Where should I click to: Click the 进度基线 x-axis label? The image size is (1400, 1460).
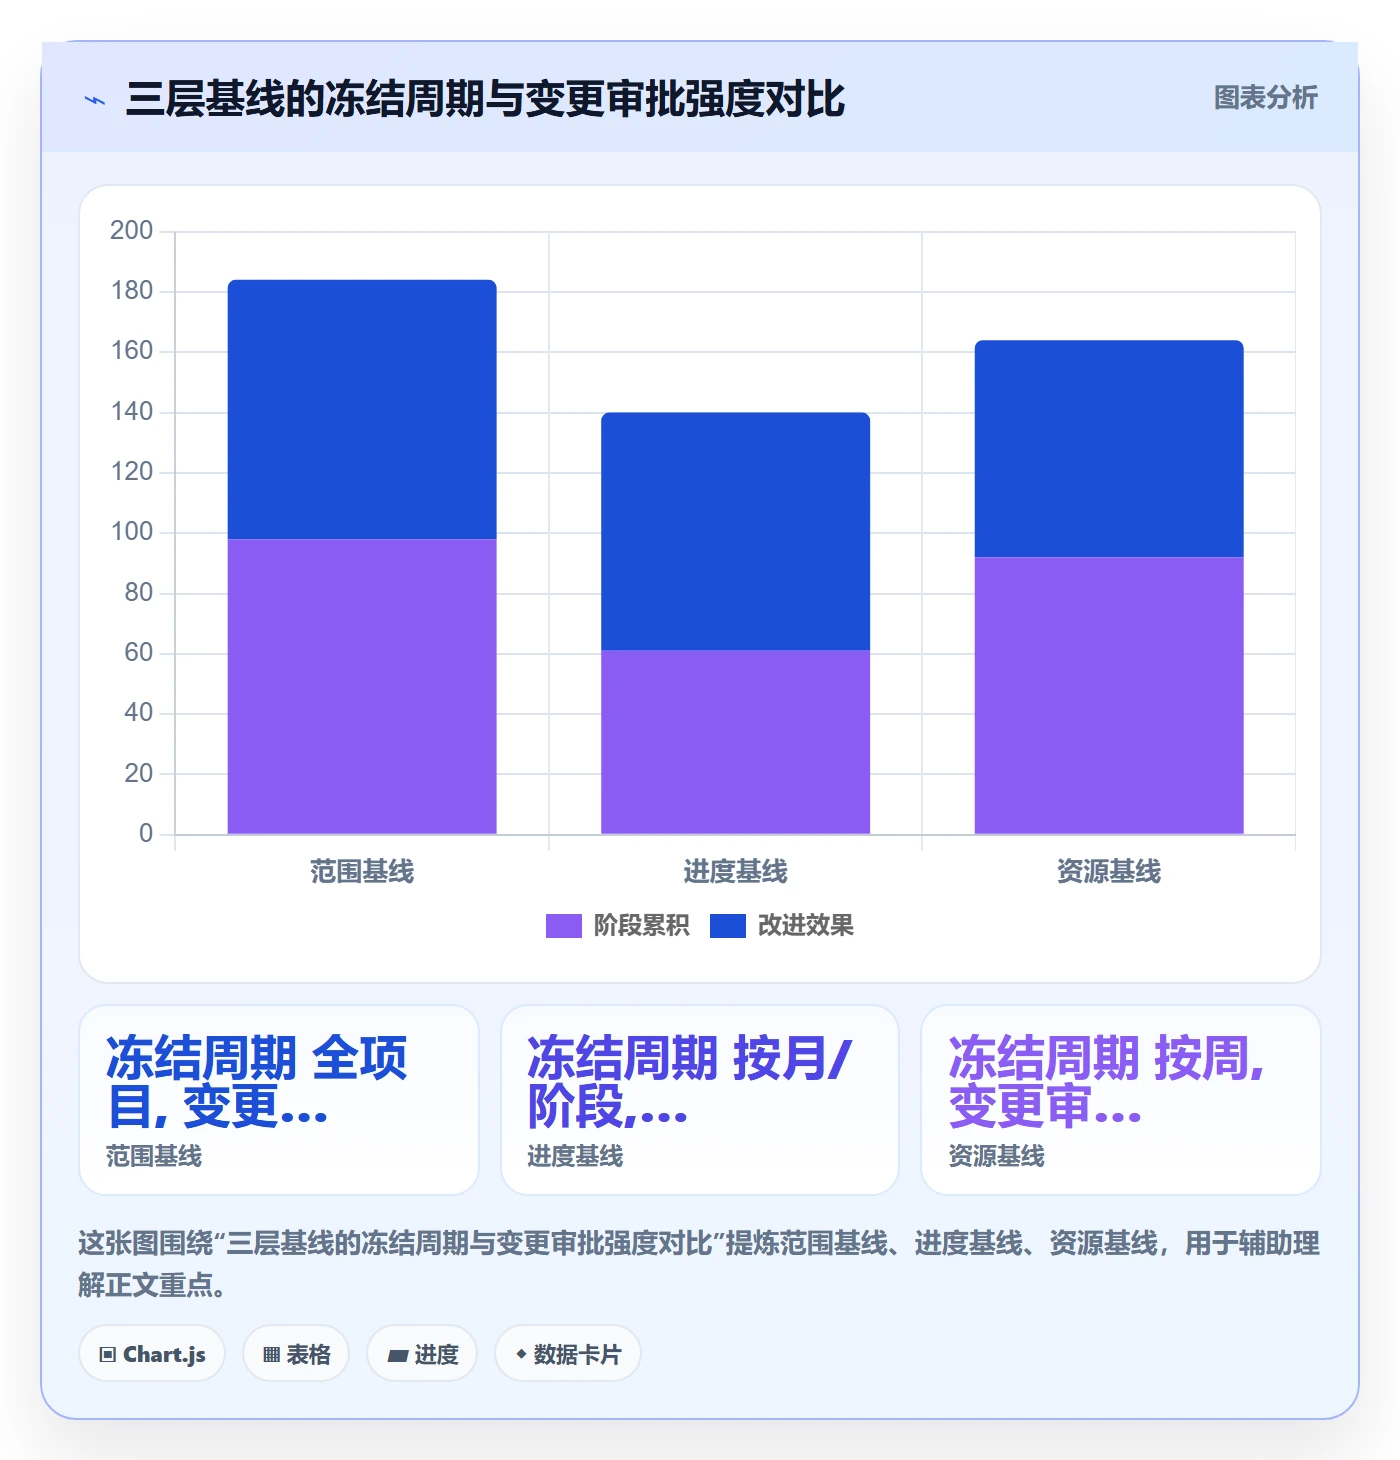click(735, 872)
